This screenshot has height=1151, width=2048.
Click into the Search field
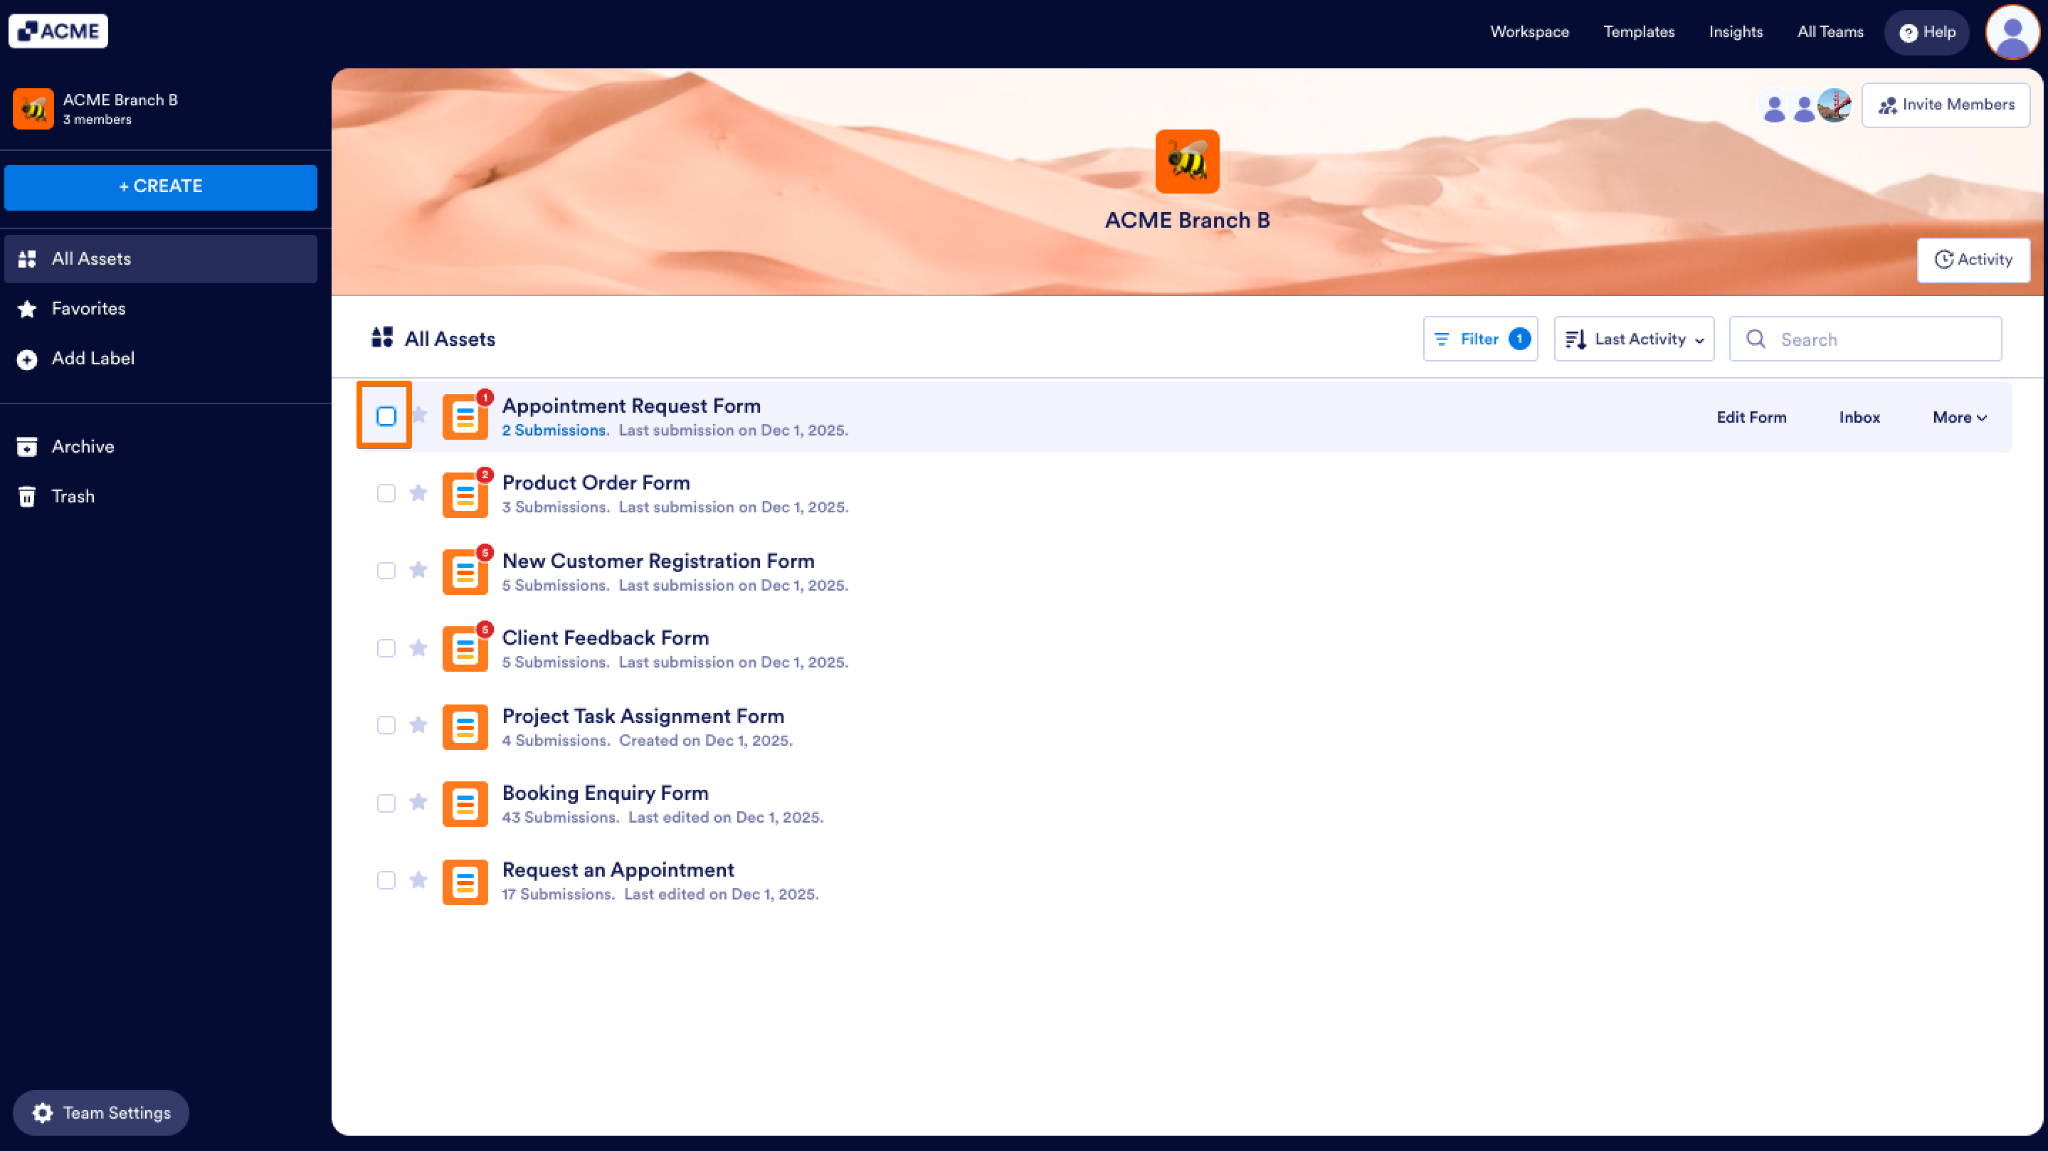1865,339
